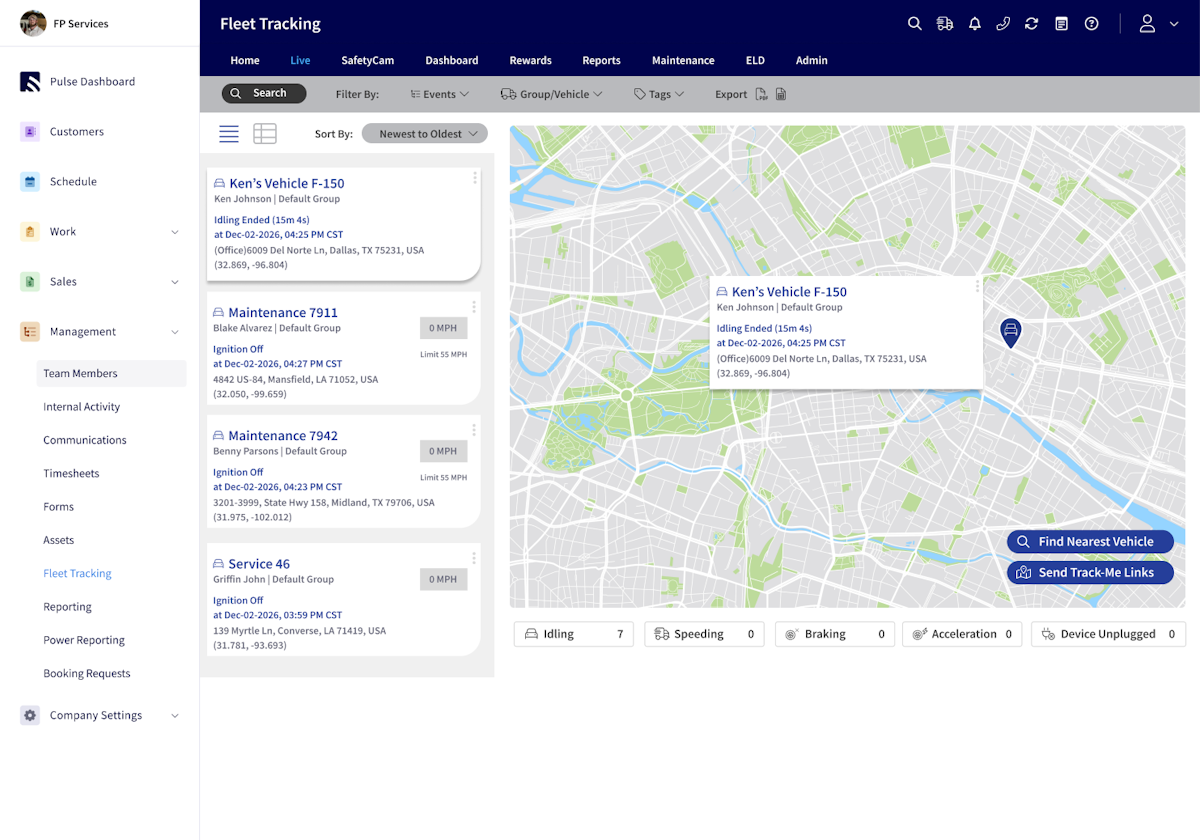Switch to the Home tab
This screenshot has width=1200, height=840.
click(244, 60)
